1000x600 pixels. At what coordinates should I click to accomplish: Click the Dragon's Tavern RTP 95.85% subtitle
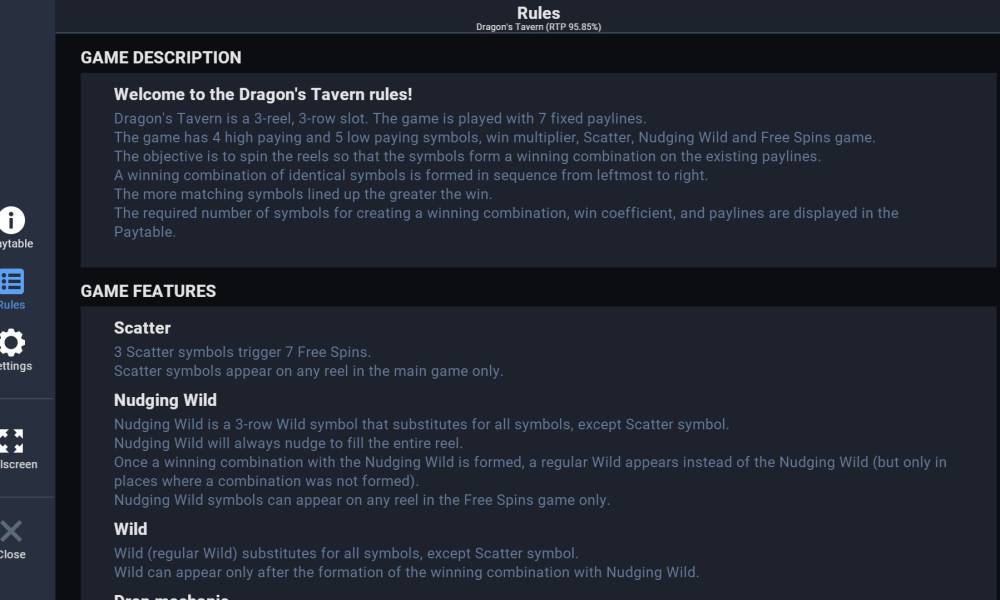click(x=538, y=27)
